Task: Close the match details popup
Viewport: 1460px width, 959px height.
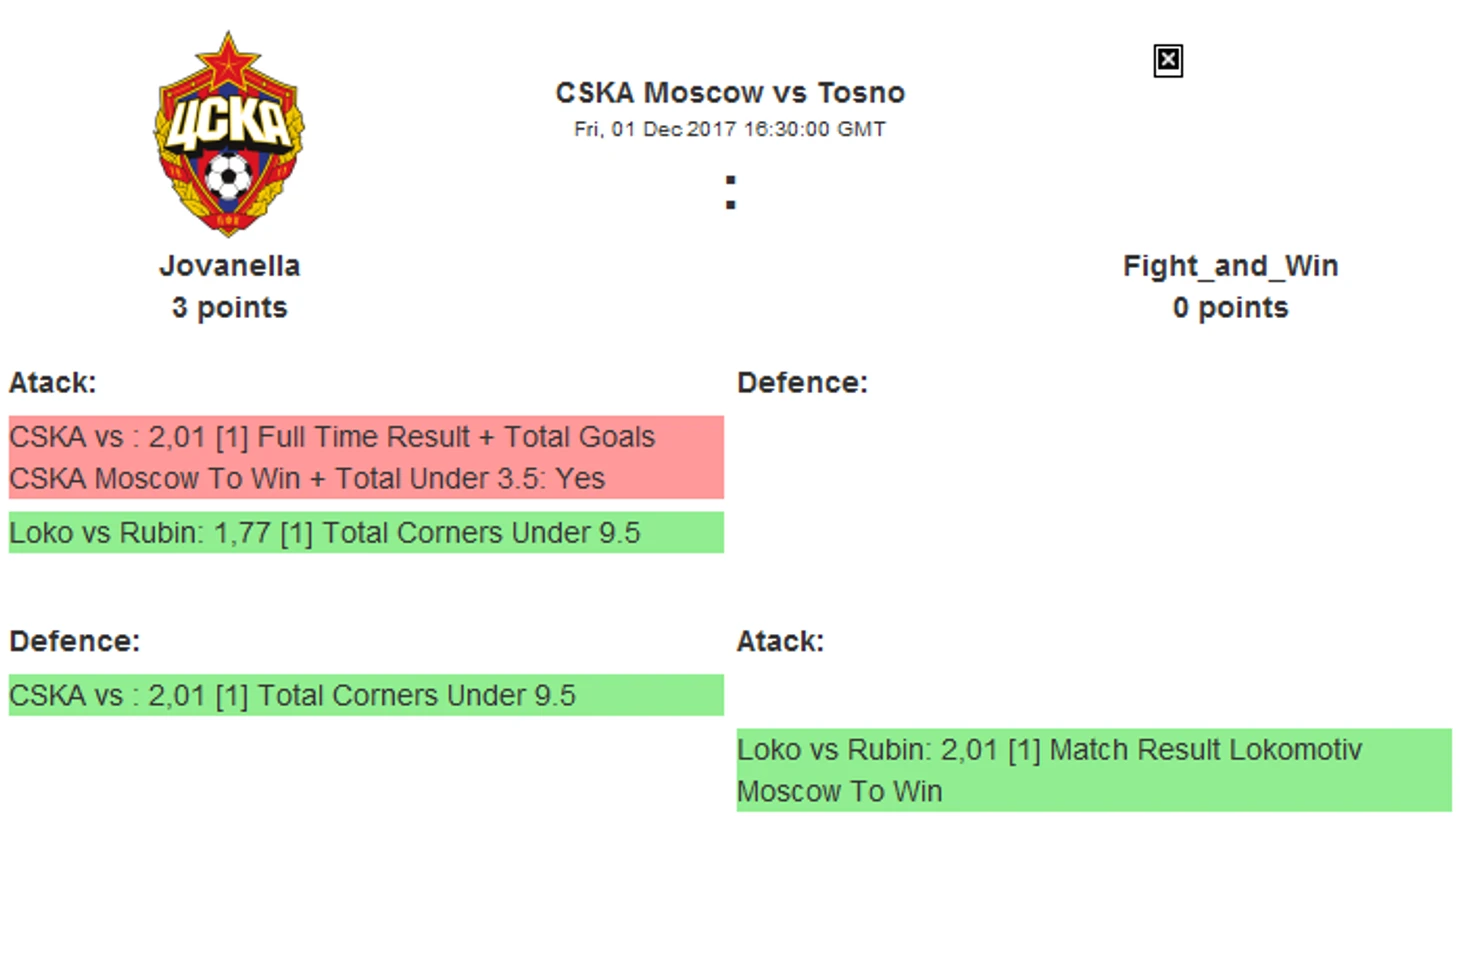Action: pos(1167,61)
